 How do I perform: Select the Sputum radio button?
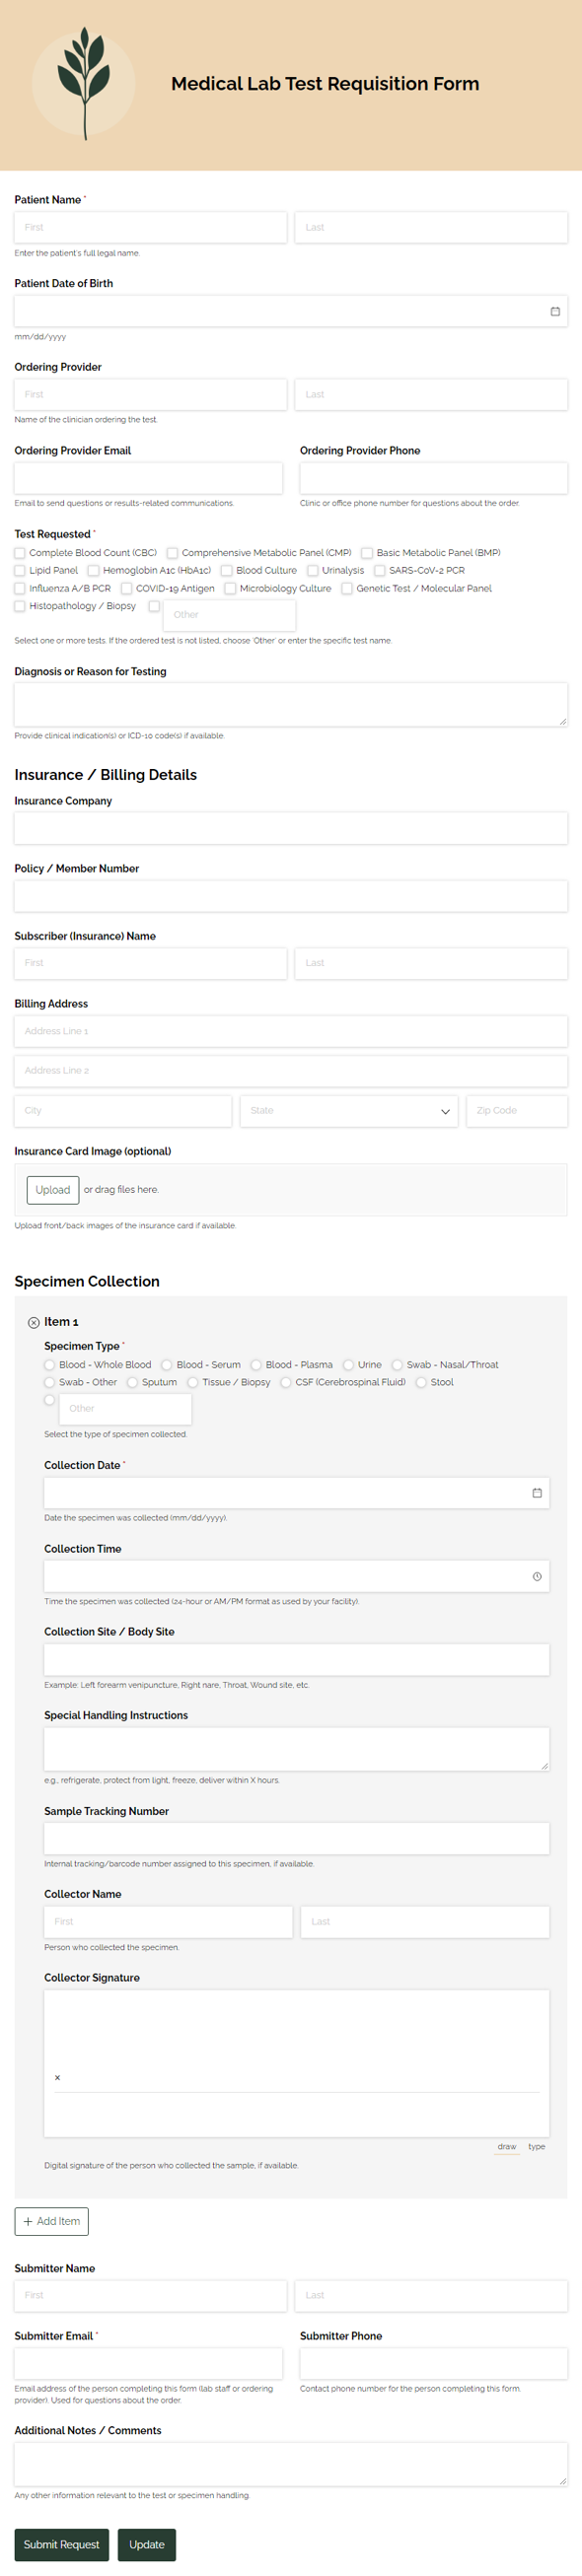pyautogui.click(x=132, y=1383)
